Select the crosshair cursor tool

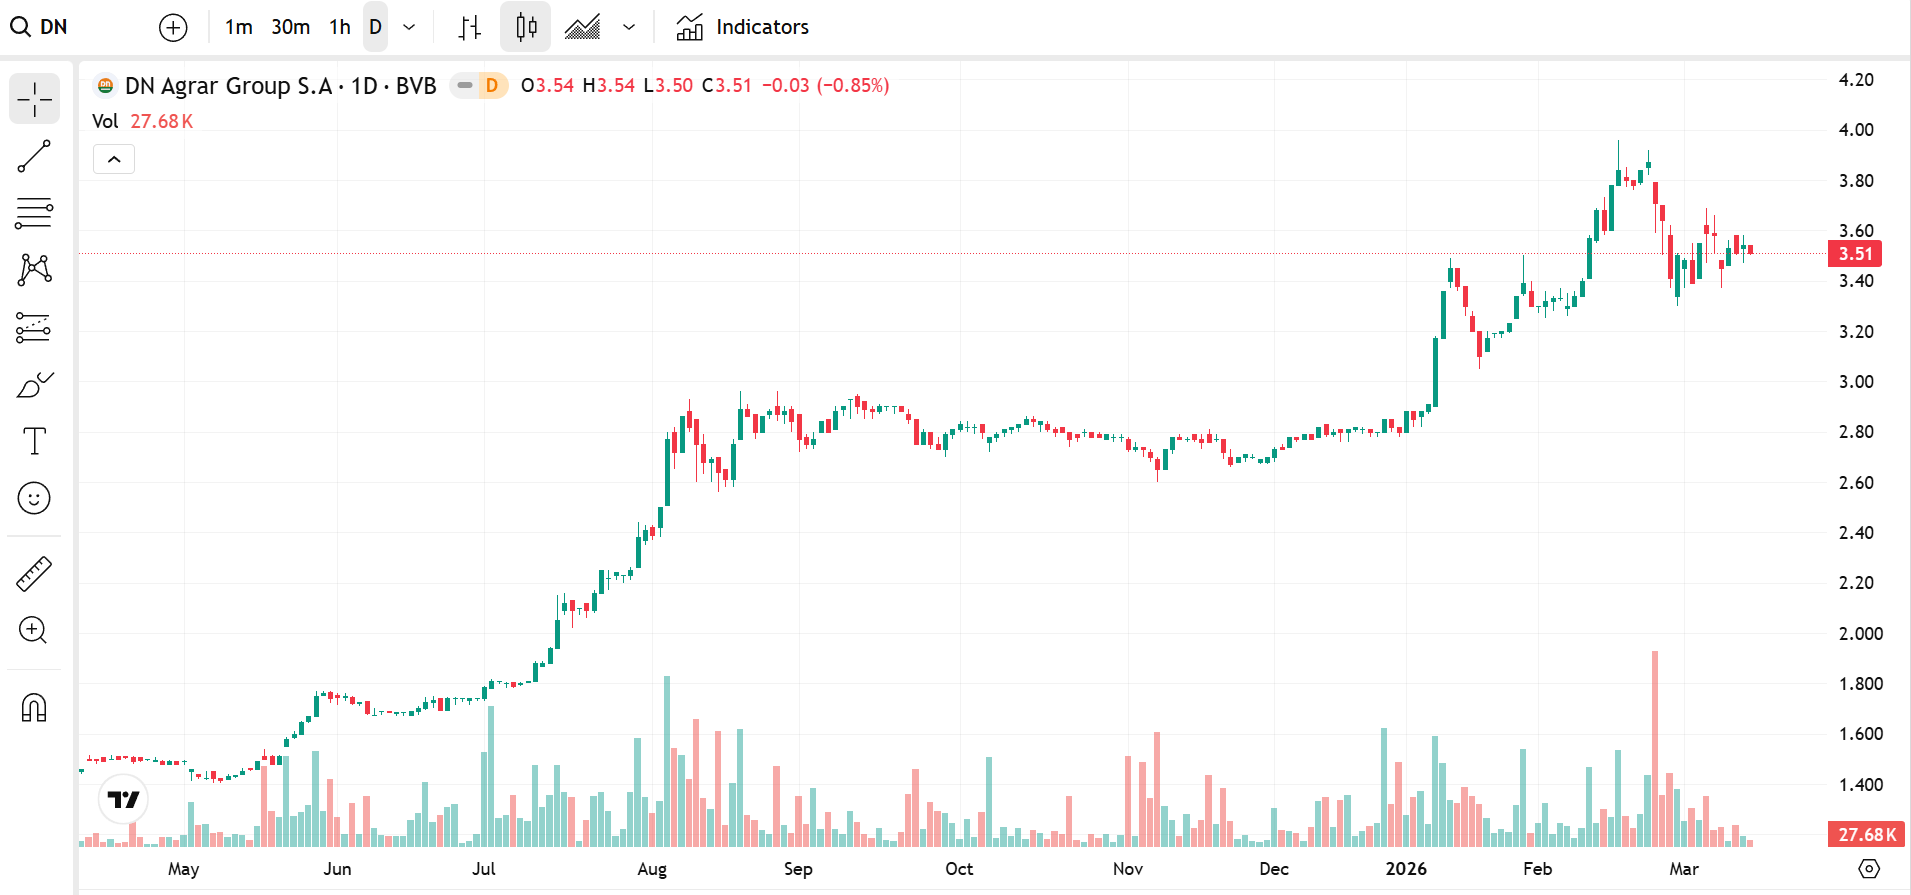click(34, 99)
